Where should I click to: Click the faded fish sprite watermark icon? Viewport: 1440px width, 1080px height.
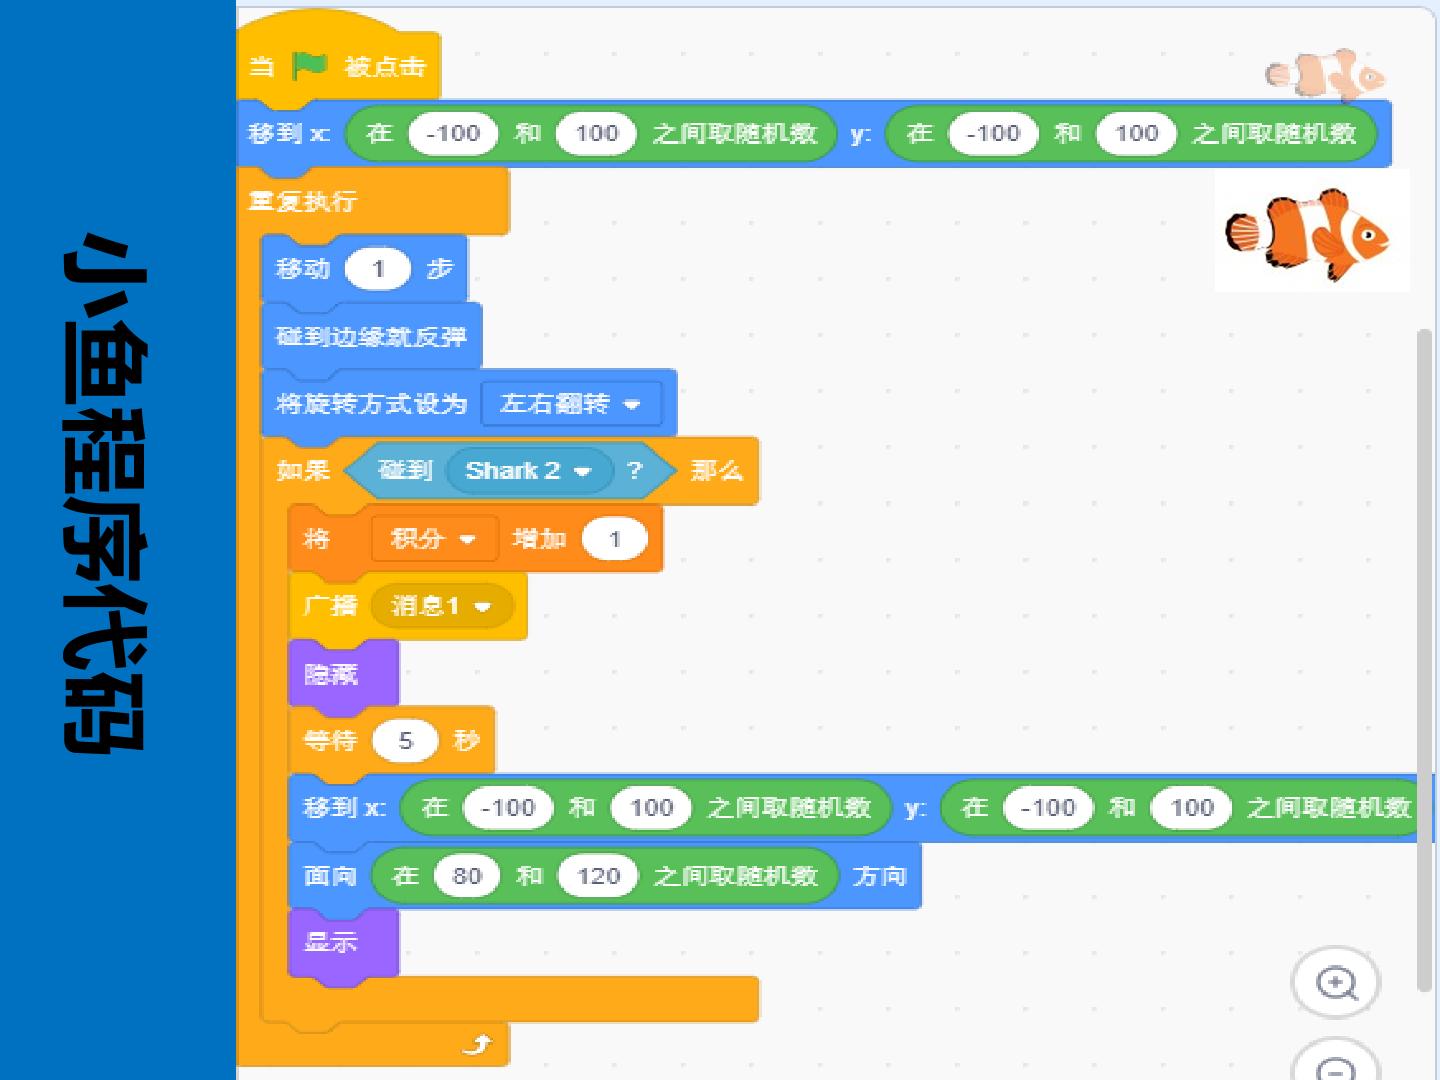[x=1325, y=74]
